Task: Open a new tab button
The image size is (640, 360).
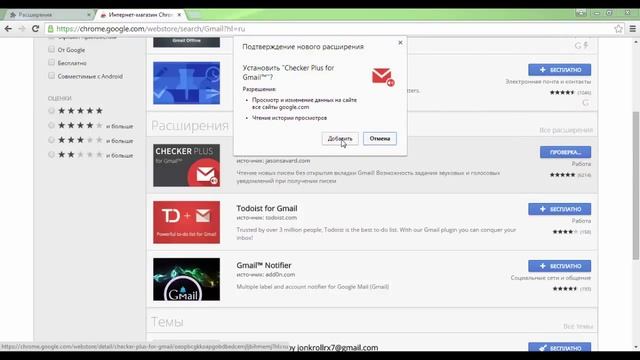Action: click(195, 15)
